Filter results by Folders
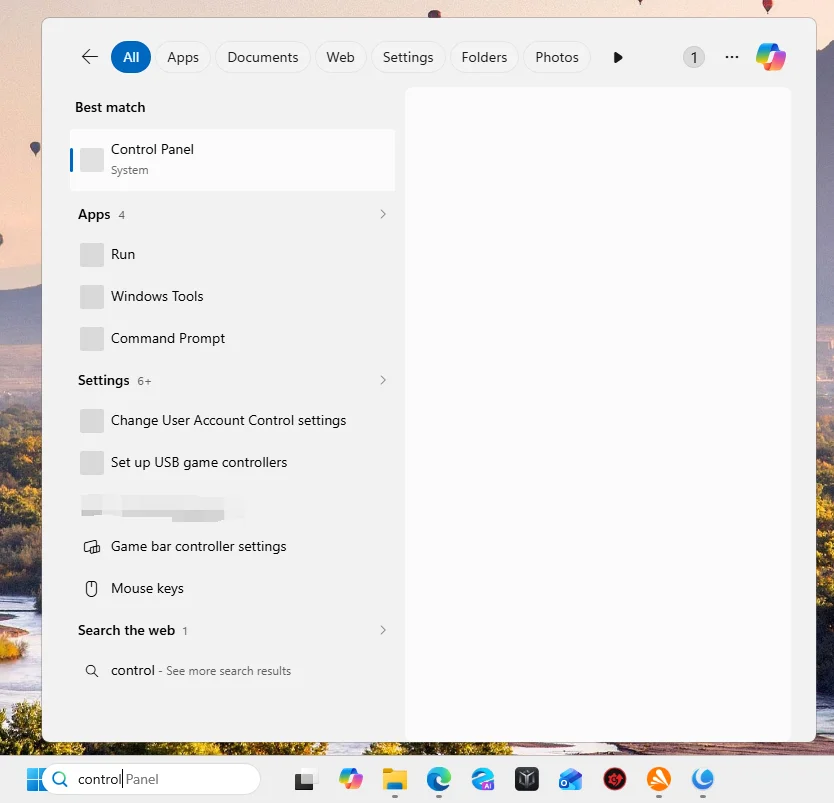The height and width of the screenshot is (803, 834). pos(484,57)
